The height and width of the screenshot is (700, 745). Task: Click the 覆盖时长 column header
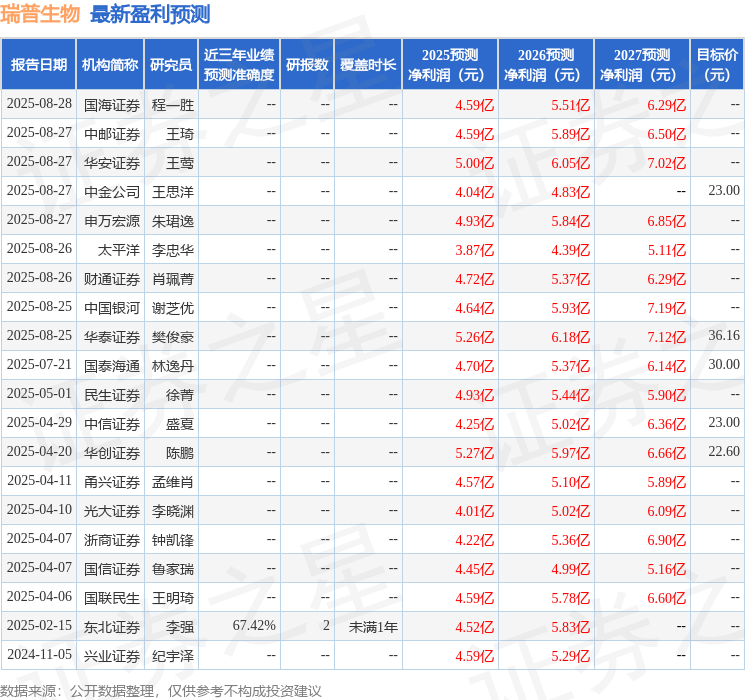[x=368, y=65]
